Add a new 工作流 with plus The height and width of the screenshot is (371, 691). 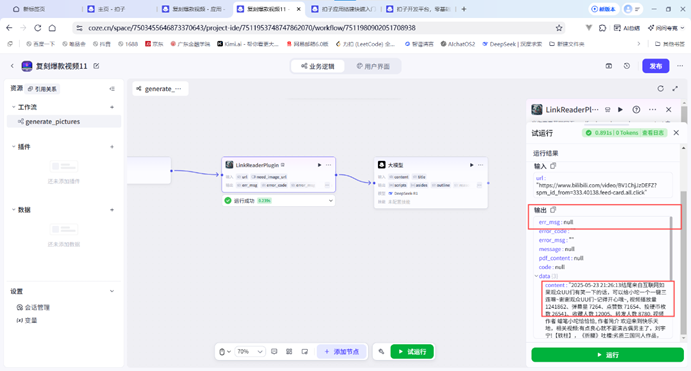click(112, 107)
